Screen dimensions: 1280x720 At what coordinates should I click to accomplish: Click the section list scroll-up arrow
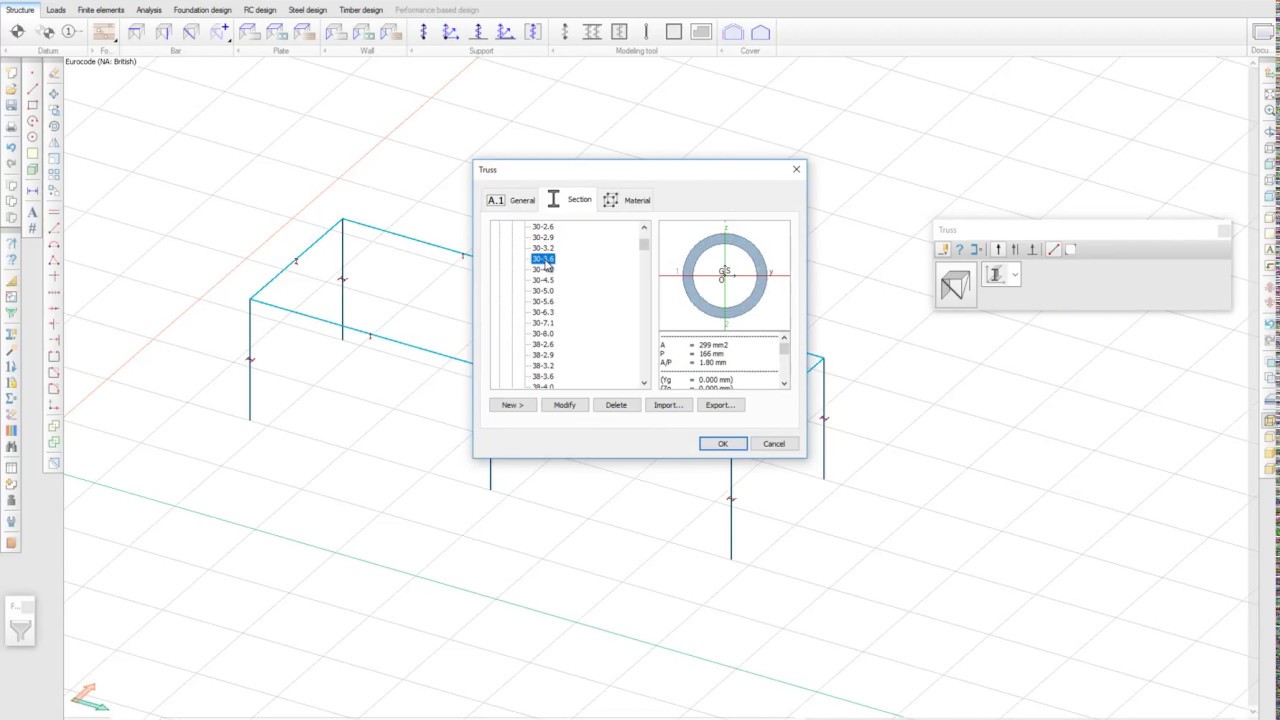click(644, 228)
